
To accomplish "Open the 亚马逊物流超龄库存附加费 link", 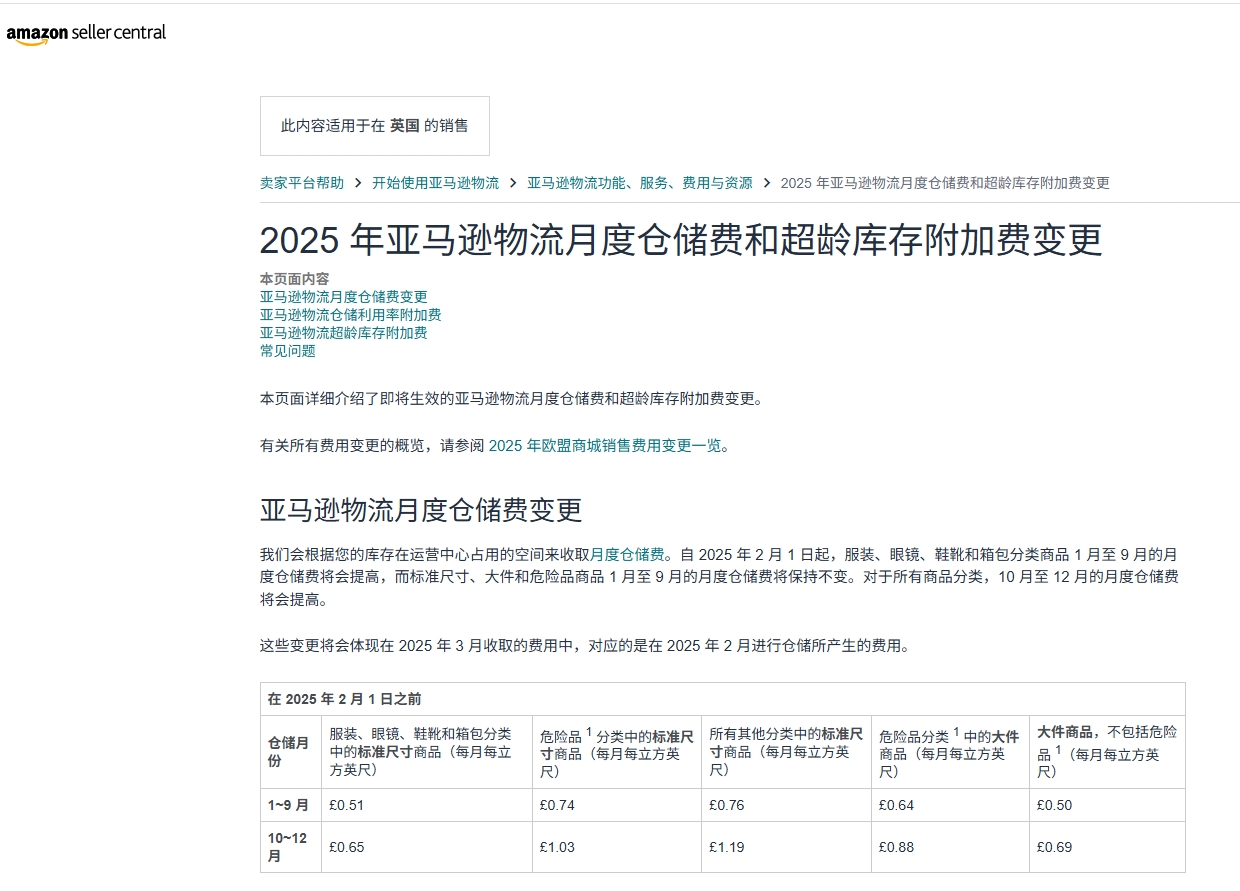I will pyautogui.click(x=342, y=332).
